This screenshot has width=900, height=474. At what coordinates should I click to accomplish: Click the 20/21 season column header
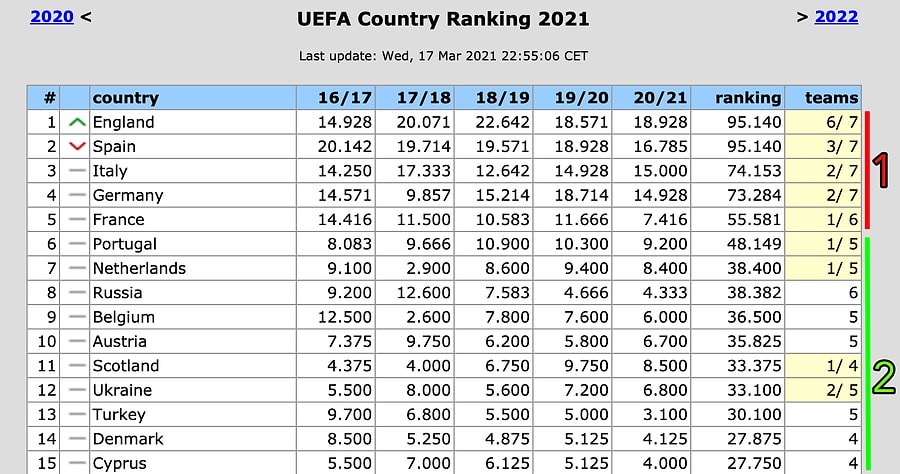[662, 98]
